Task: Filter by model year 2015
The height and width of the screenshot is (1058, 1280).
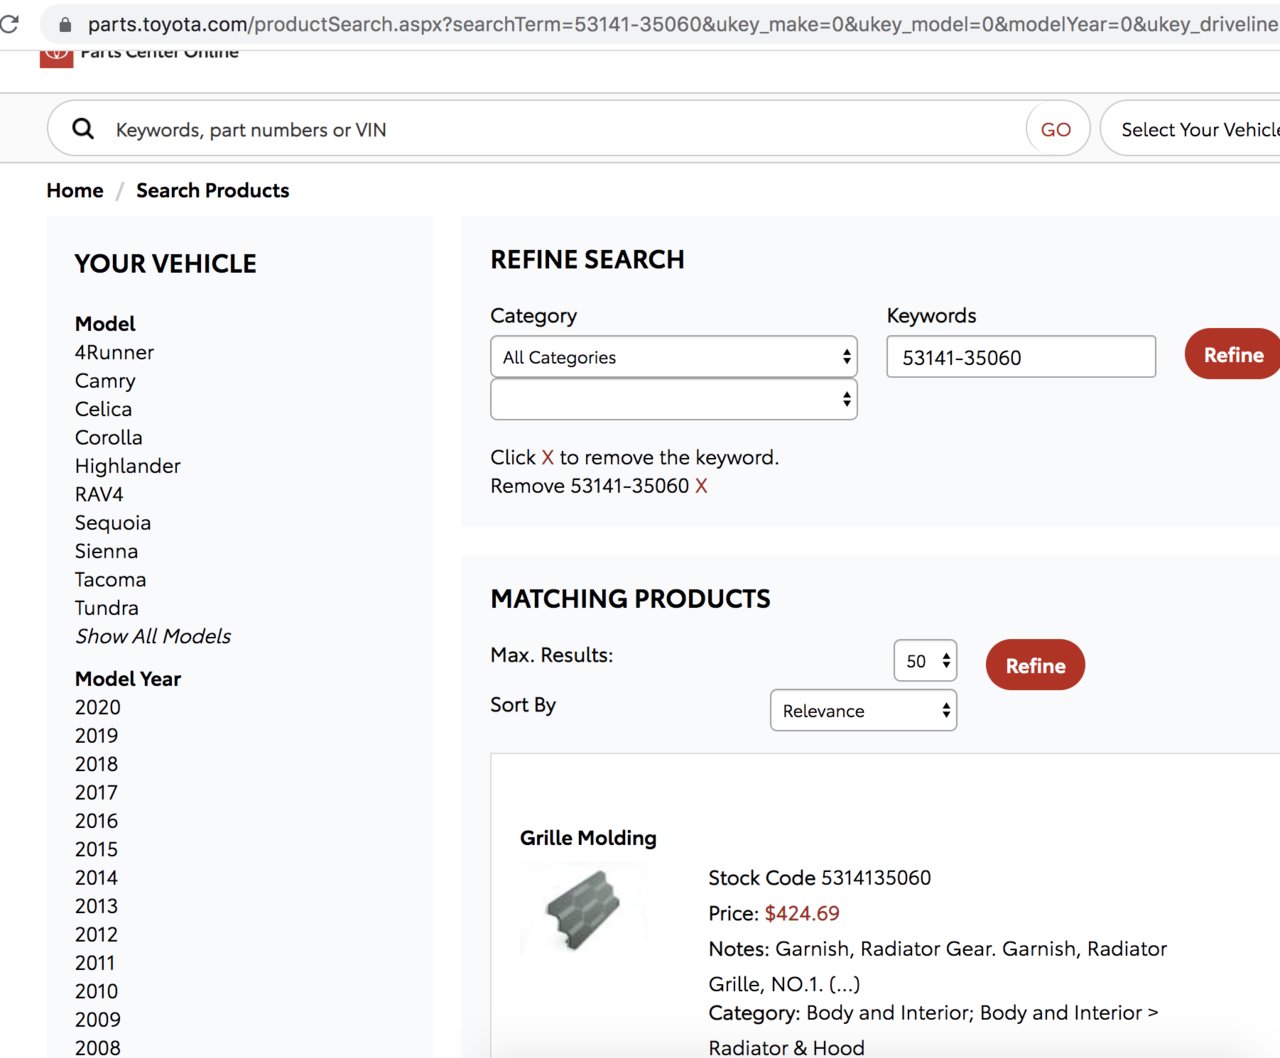Action: click(97, 849)
